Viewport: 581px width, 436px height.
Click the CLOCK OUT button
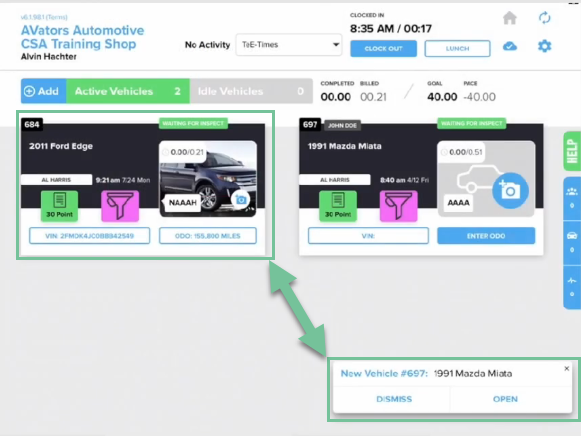point(384,49)
